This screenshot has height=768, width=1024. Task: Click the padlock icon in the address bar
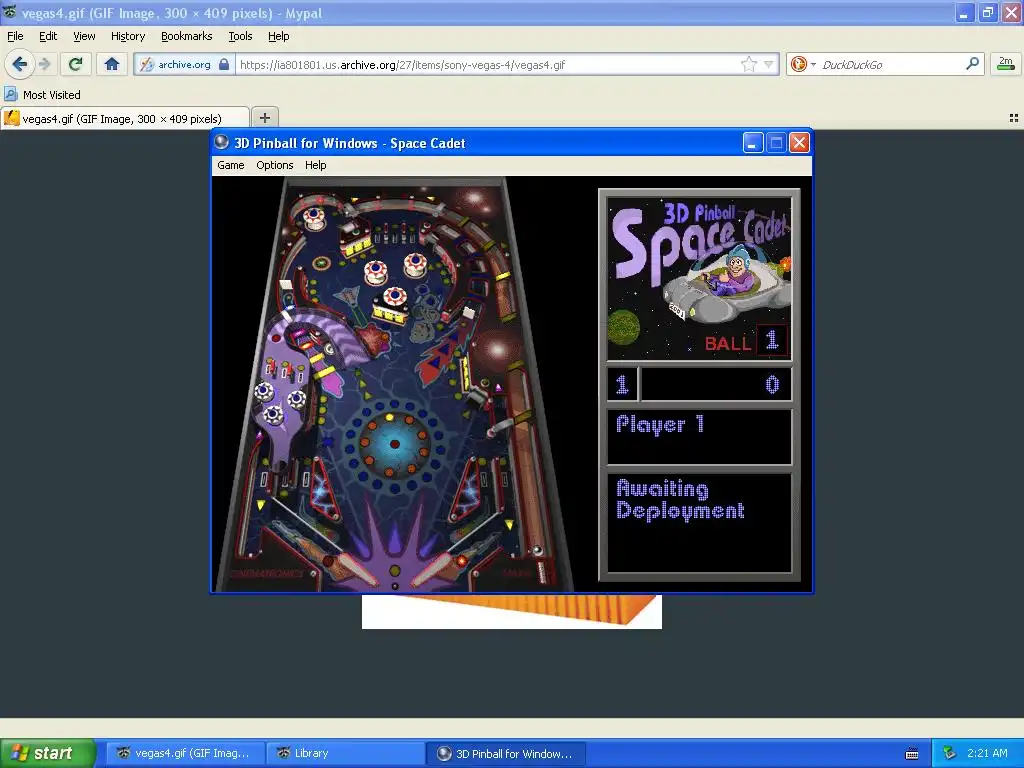224,64
